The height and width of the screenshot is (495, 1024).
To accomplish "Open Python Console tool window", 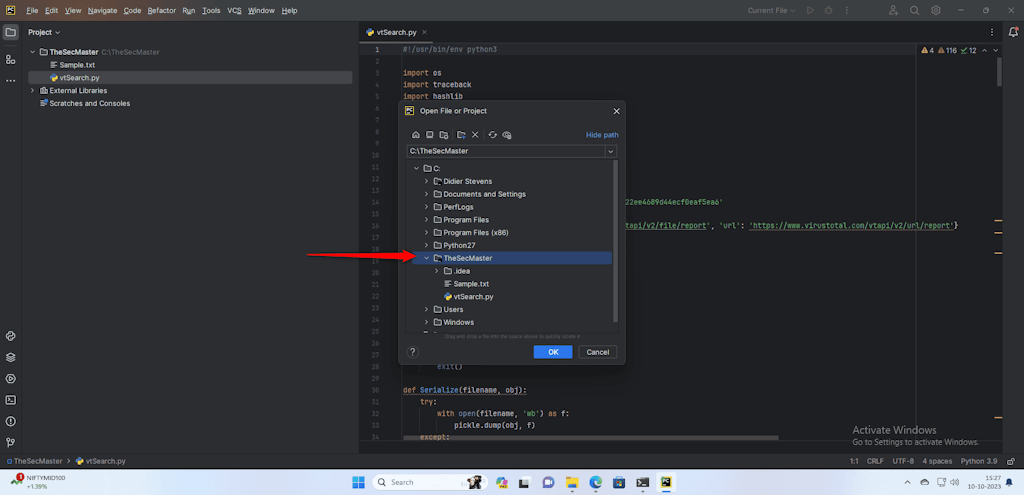I will [10, 336].
